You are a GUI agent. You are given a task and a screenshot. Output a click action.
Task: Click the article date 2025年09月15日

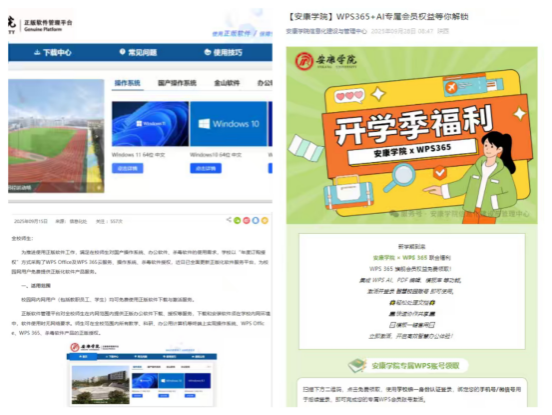point(31,221)
